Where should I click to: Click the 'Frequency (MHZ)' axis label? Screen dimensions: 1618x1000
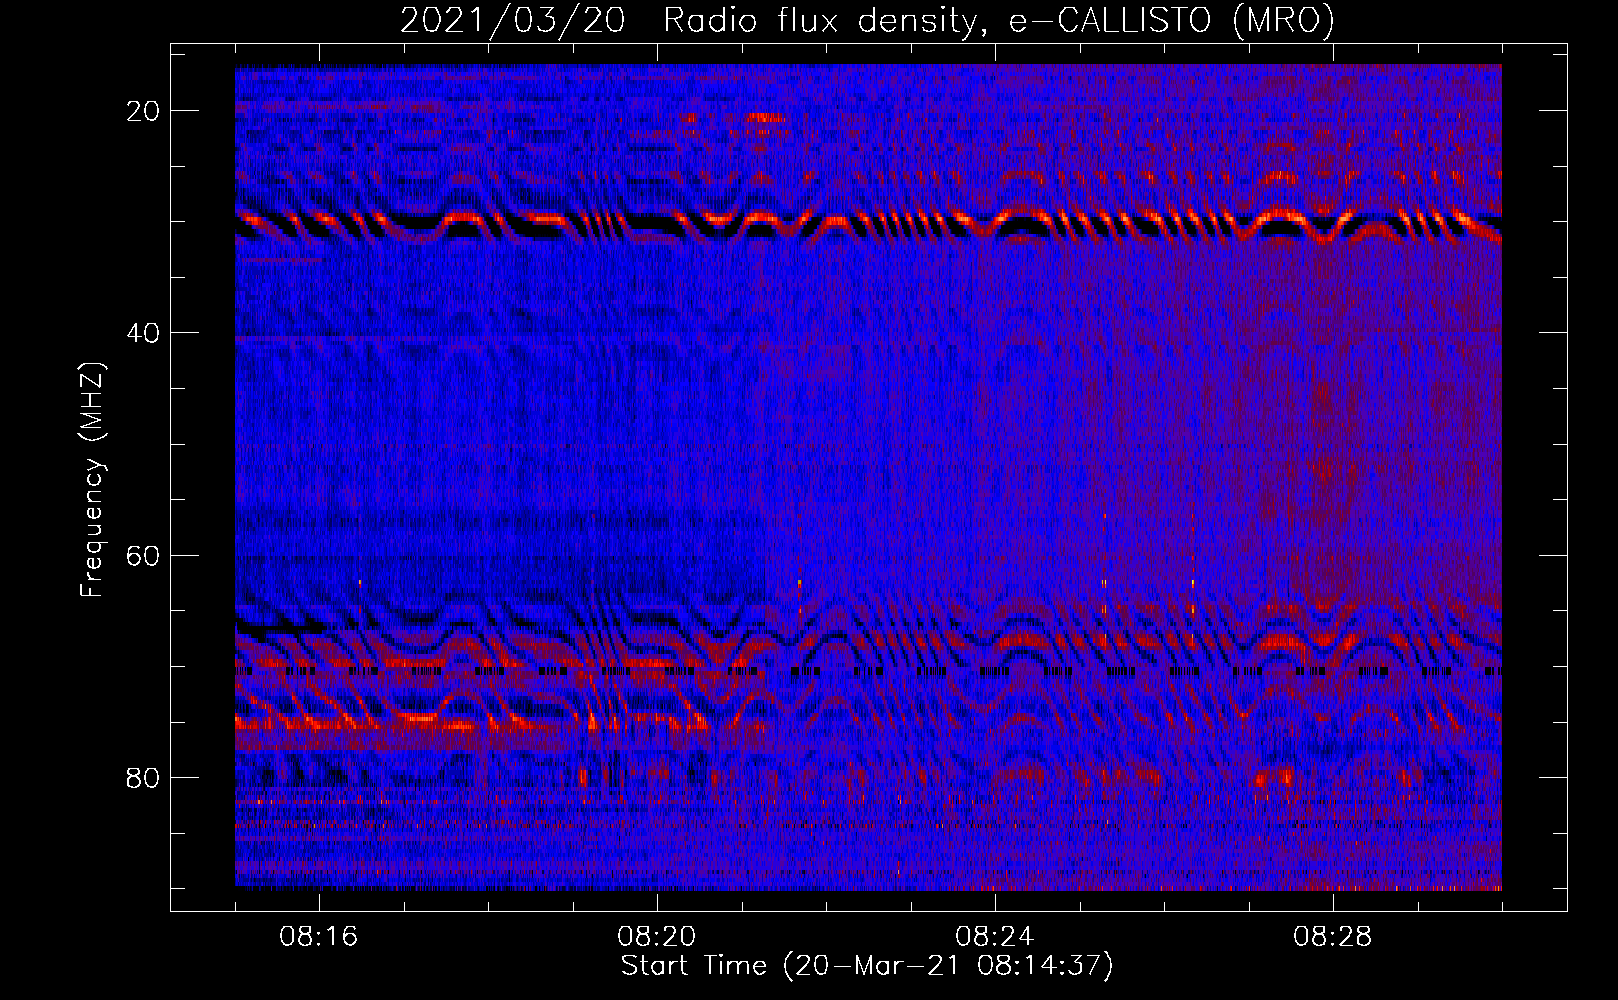[x=92, y=480]
